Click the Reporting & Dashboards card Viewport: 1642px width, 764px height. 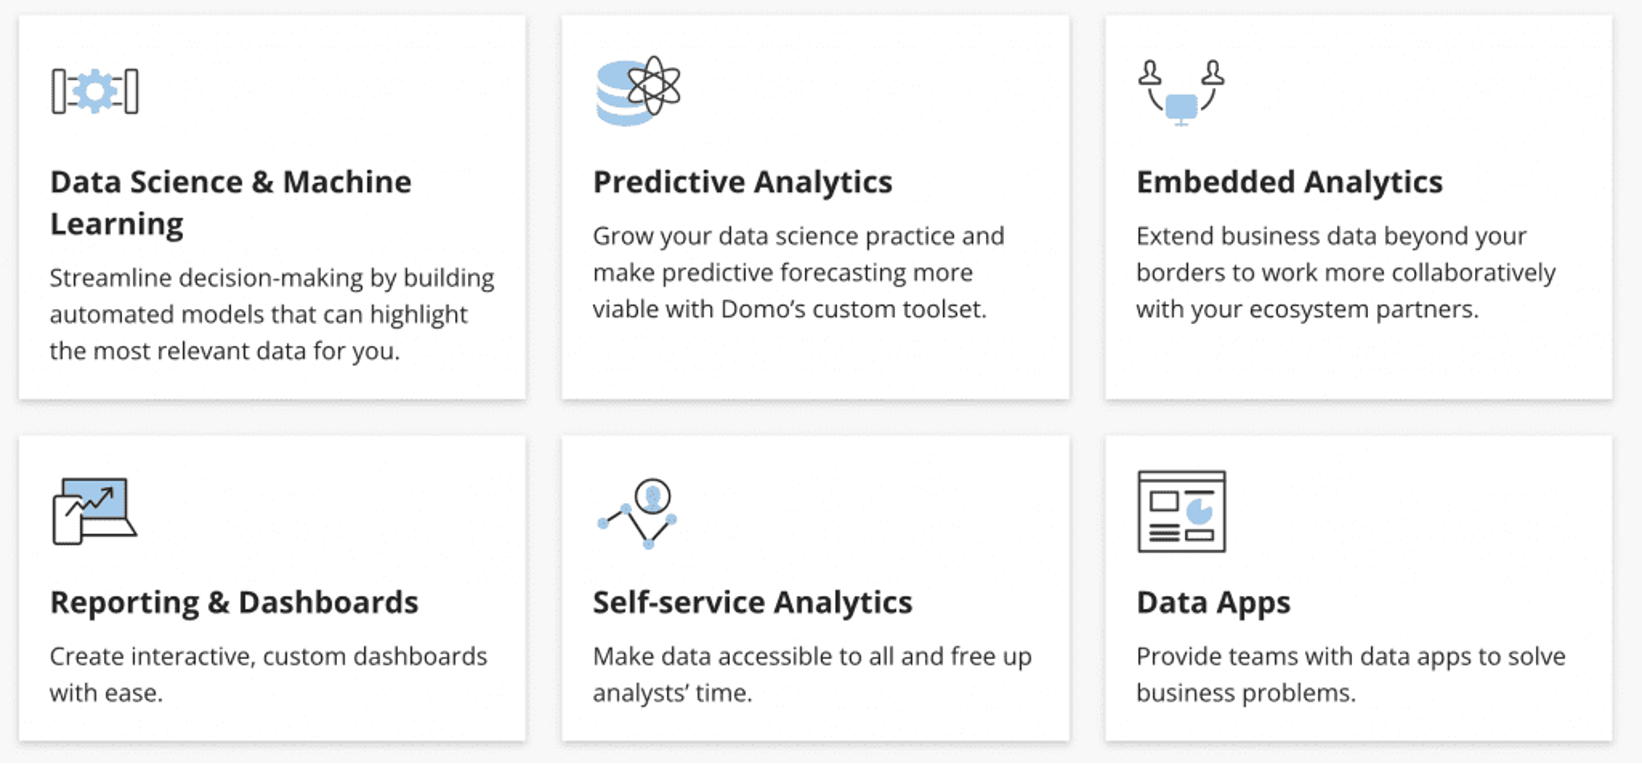pyautogui.click(x=270, y=590)
